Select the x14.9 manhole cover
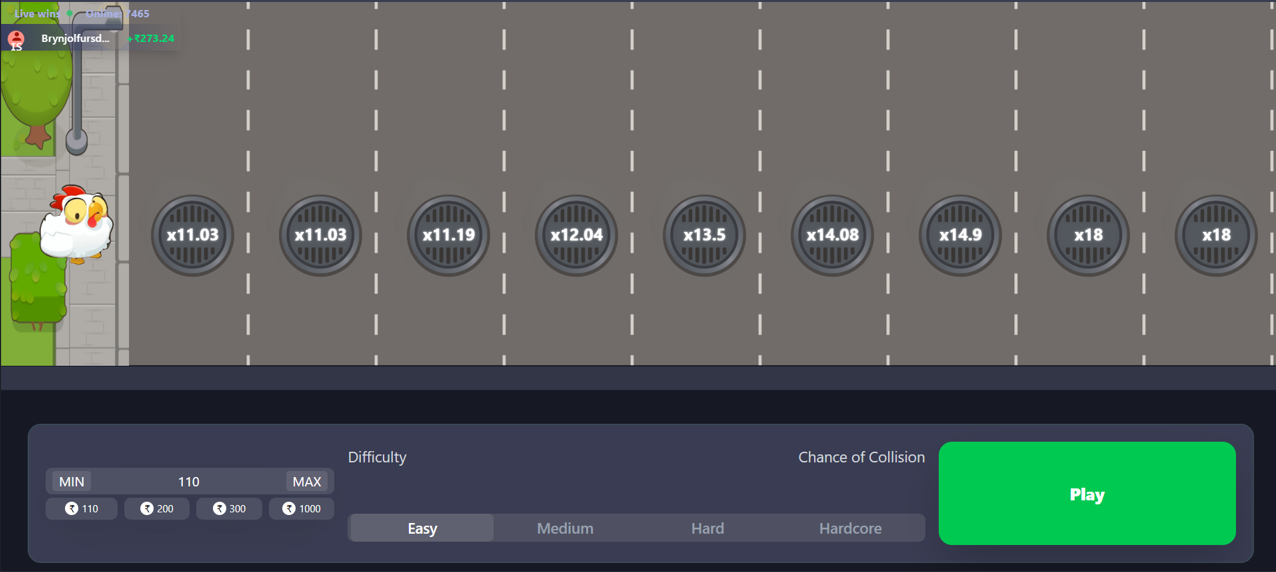 tap(960, 235)
